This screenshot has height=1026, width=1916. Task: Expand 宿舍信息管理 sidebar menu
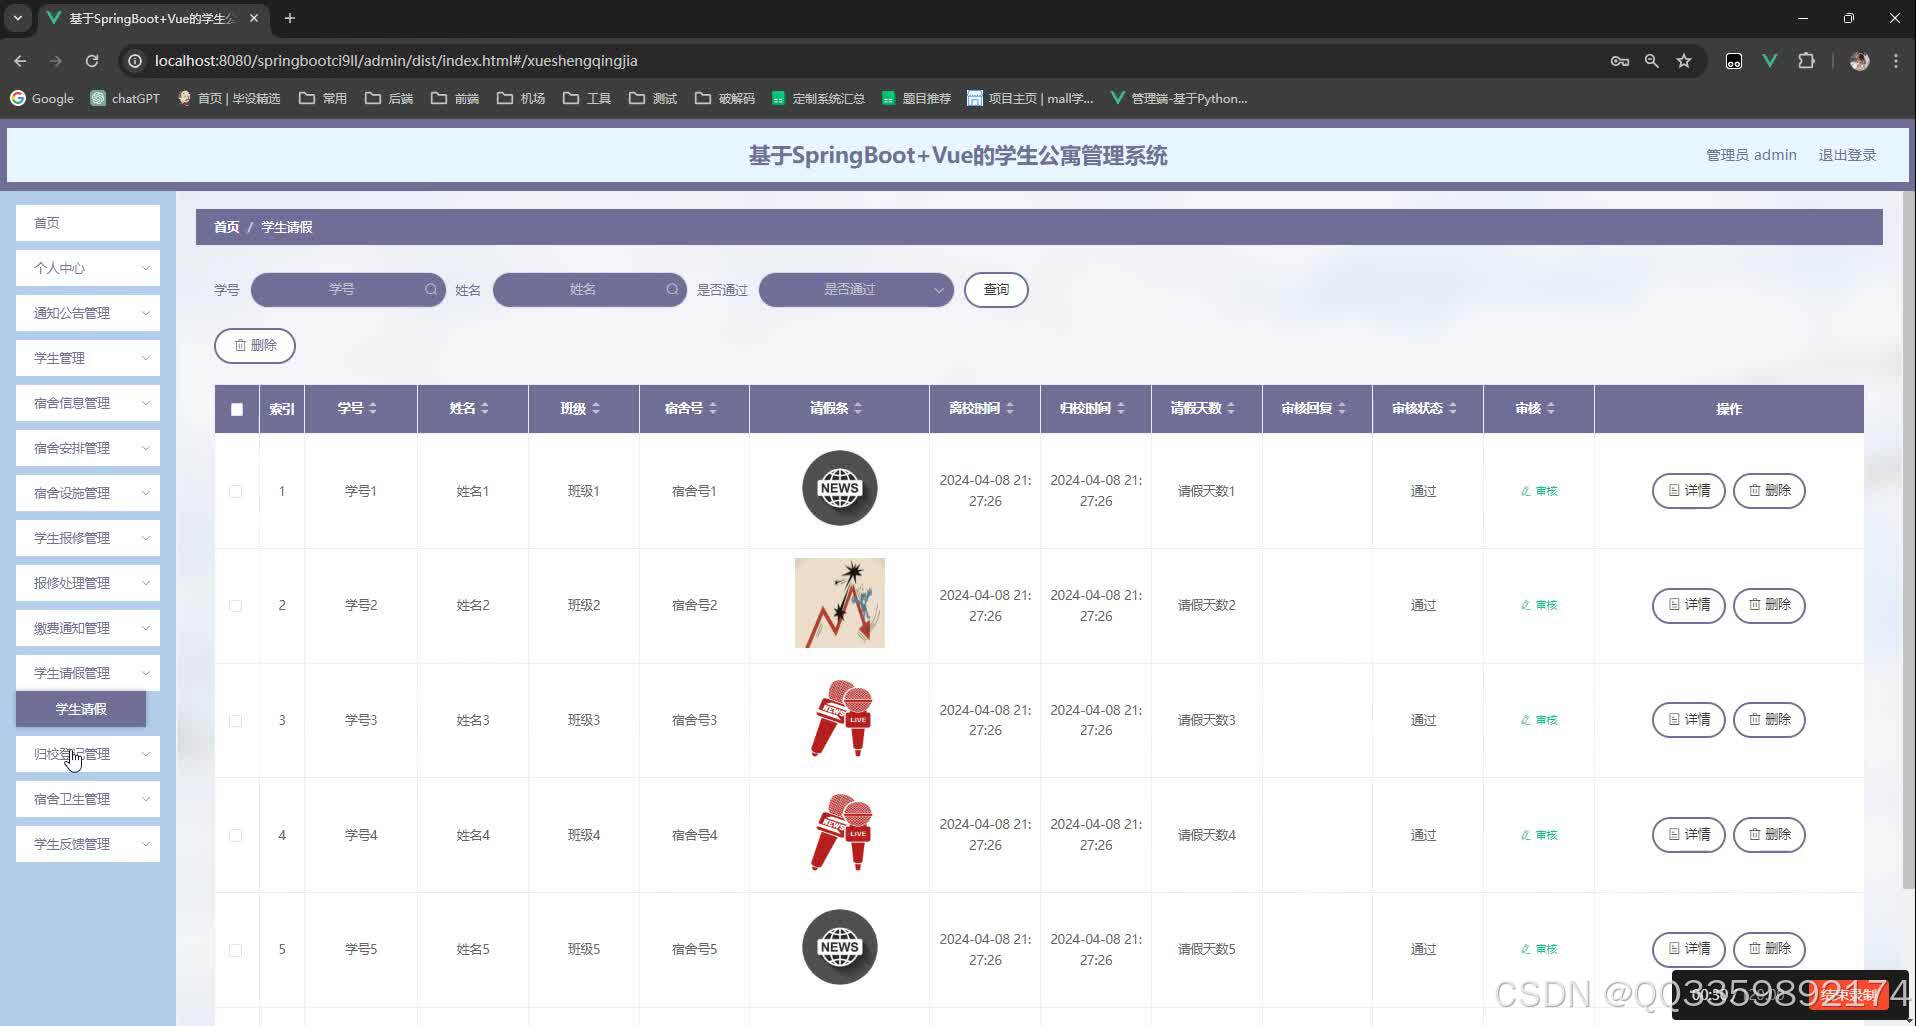coord(88,403)
